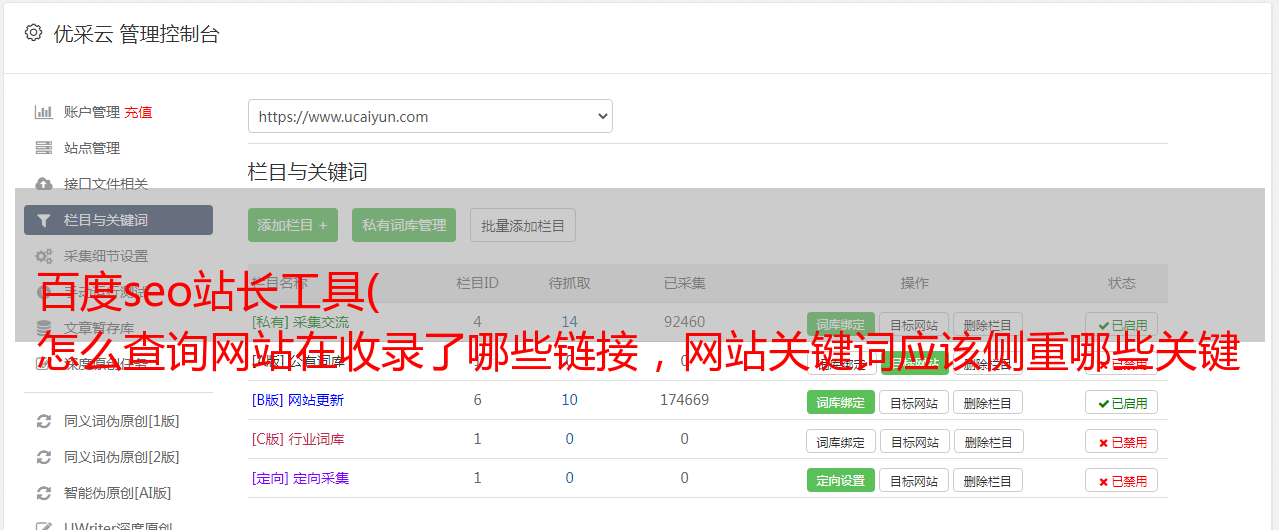Click 目标网站 in the 定向采集 row

pyautogui.click(x=914, y=480)
